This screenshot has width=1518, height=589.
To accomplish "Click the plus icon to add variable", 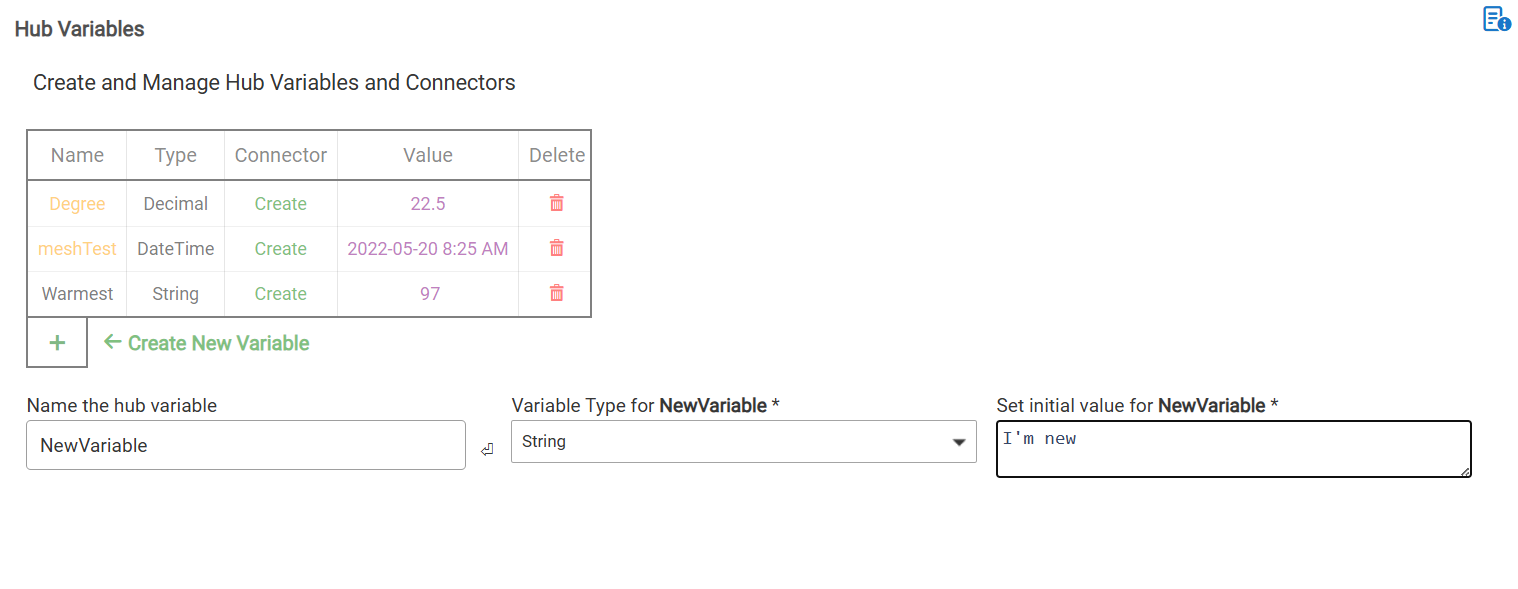I will 57,343.
